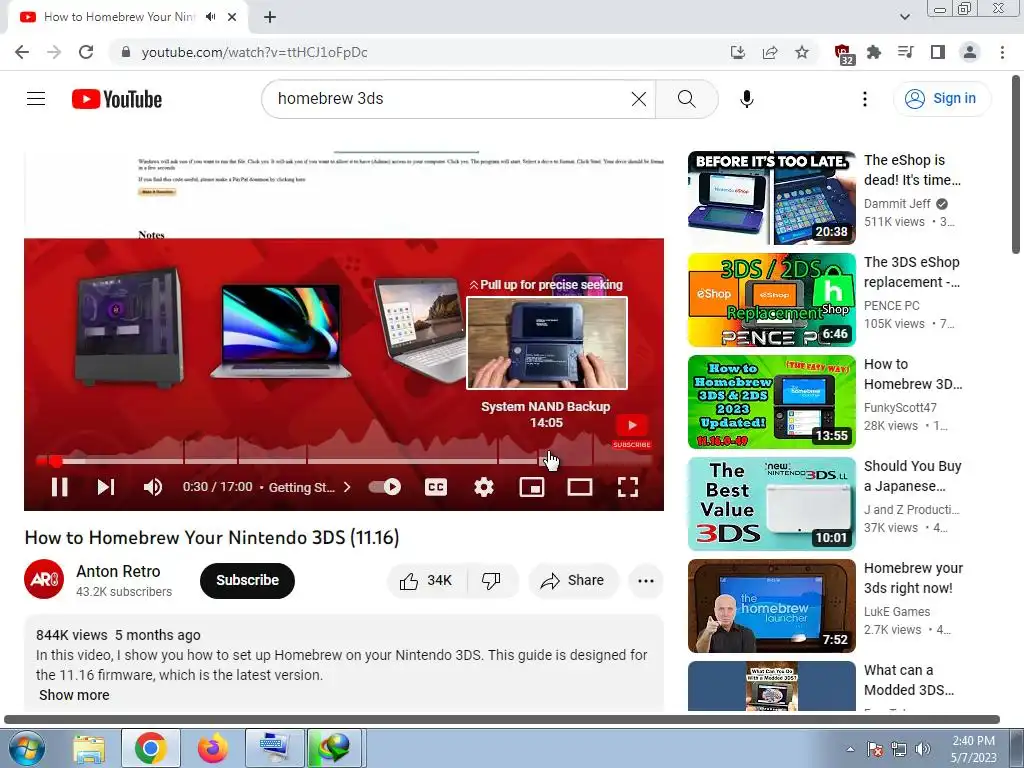This screenshot has width=1024, height=768.
Task: Open media controls icon
Action: coord(906,52)
